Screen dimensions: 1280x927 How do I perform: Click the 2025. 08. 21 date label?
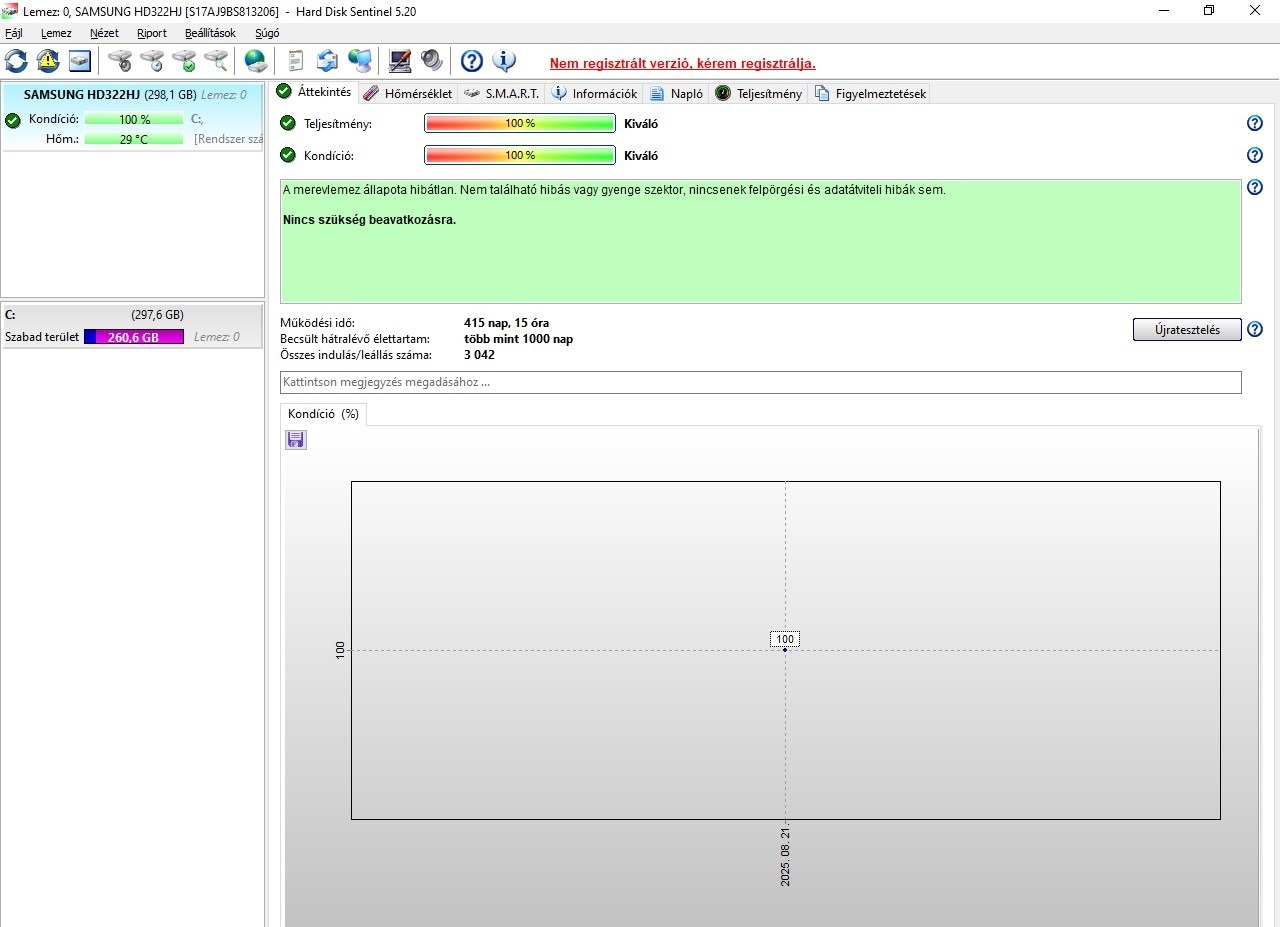click(x=785, y=857)
